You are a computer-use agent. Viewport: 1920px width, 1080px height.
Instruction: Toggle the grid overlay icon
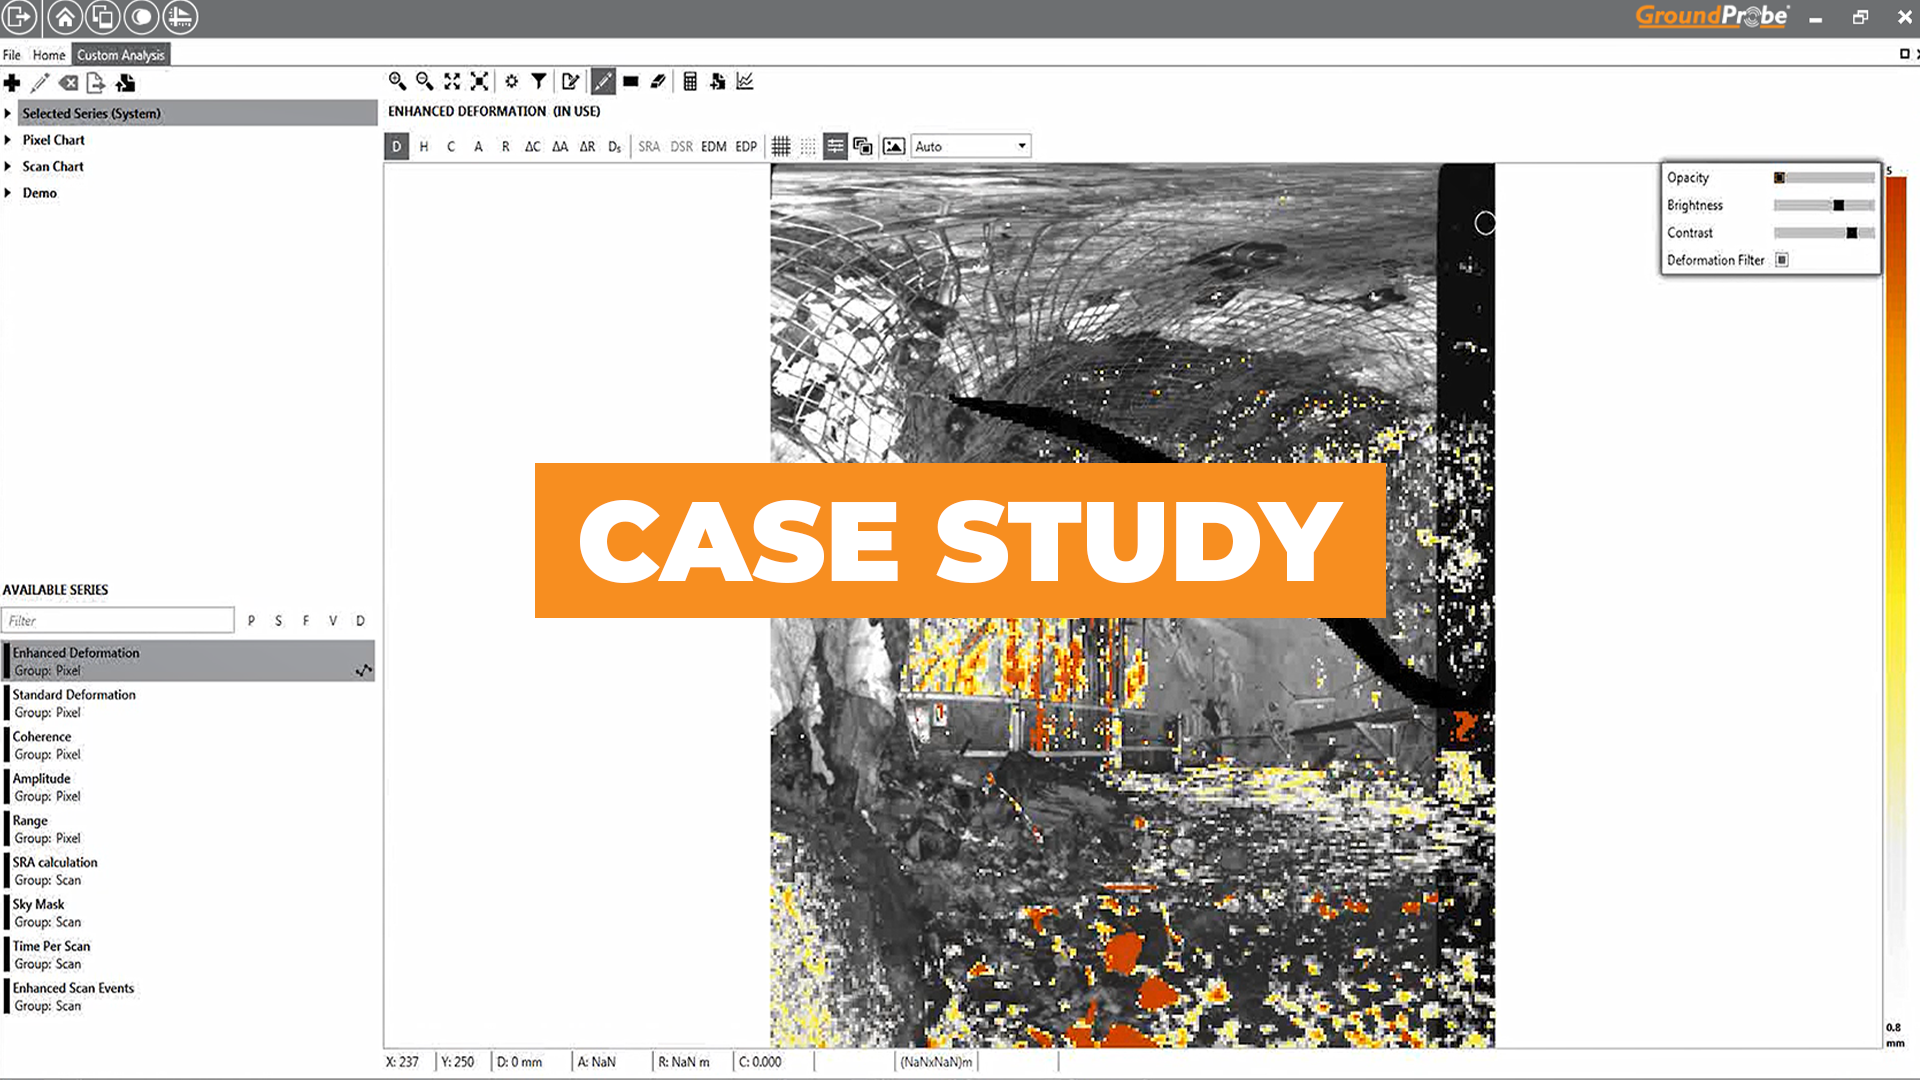[x=781, y=146]
